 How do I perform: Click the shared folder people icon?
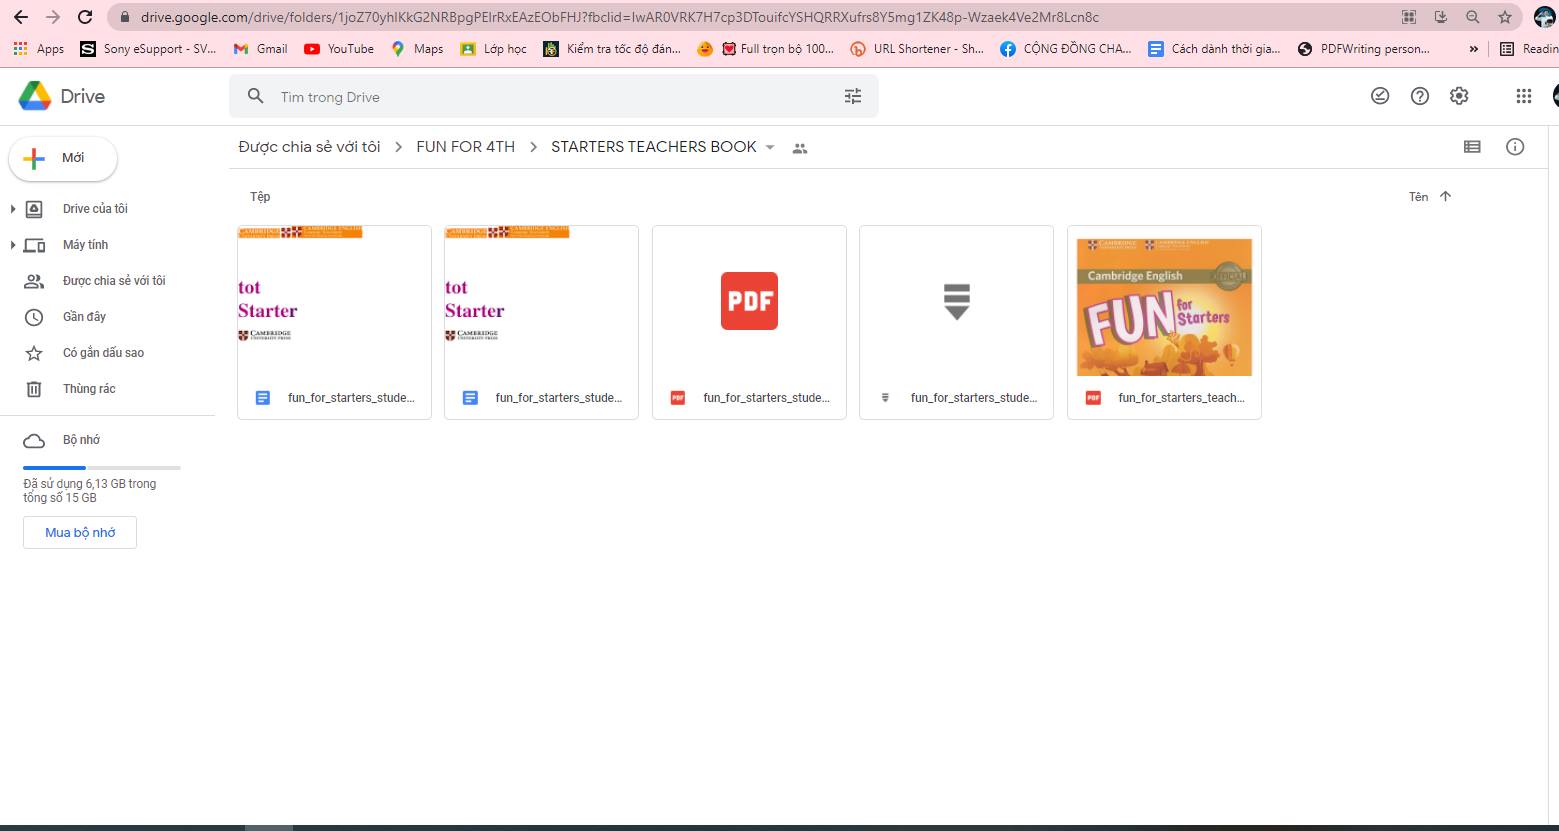pos(799,148)
